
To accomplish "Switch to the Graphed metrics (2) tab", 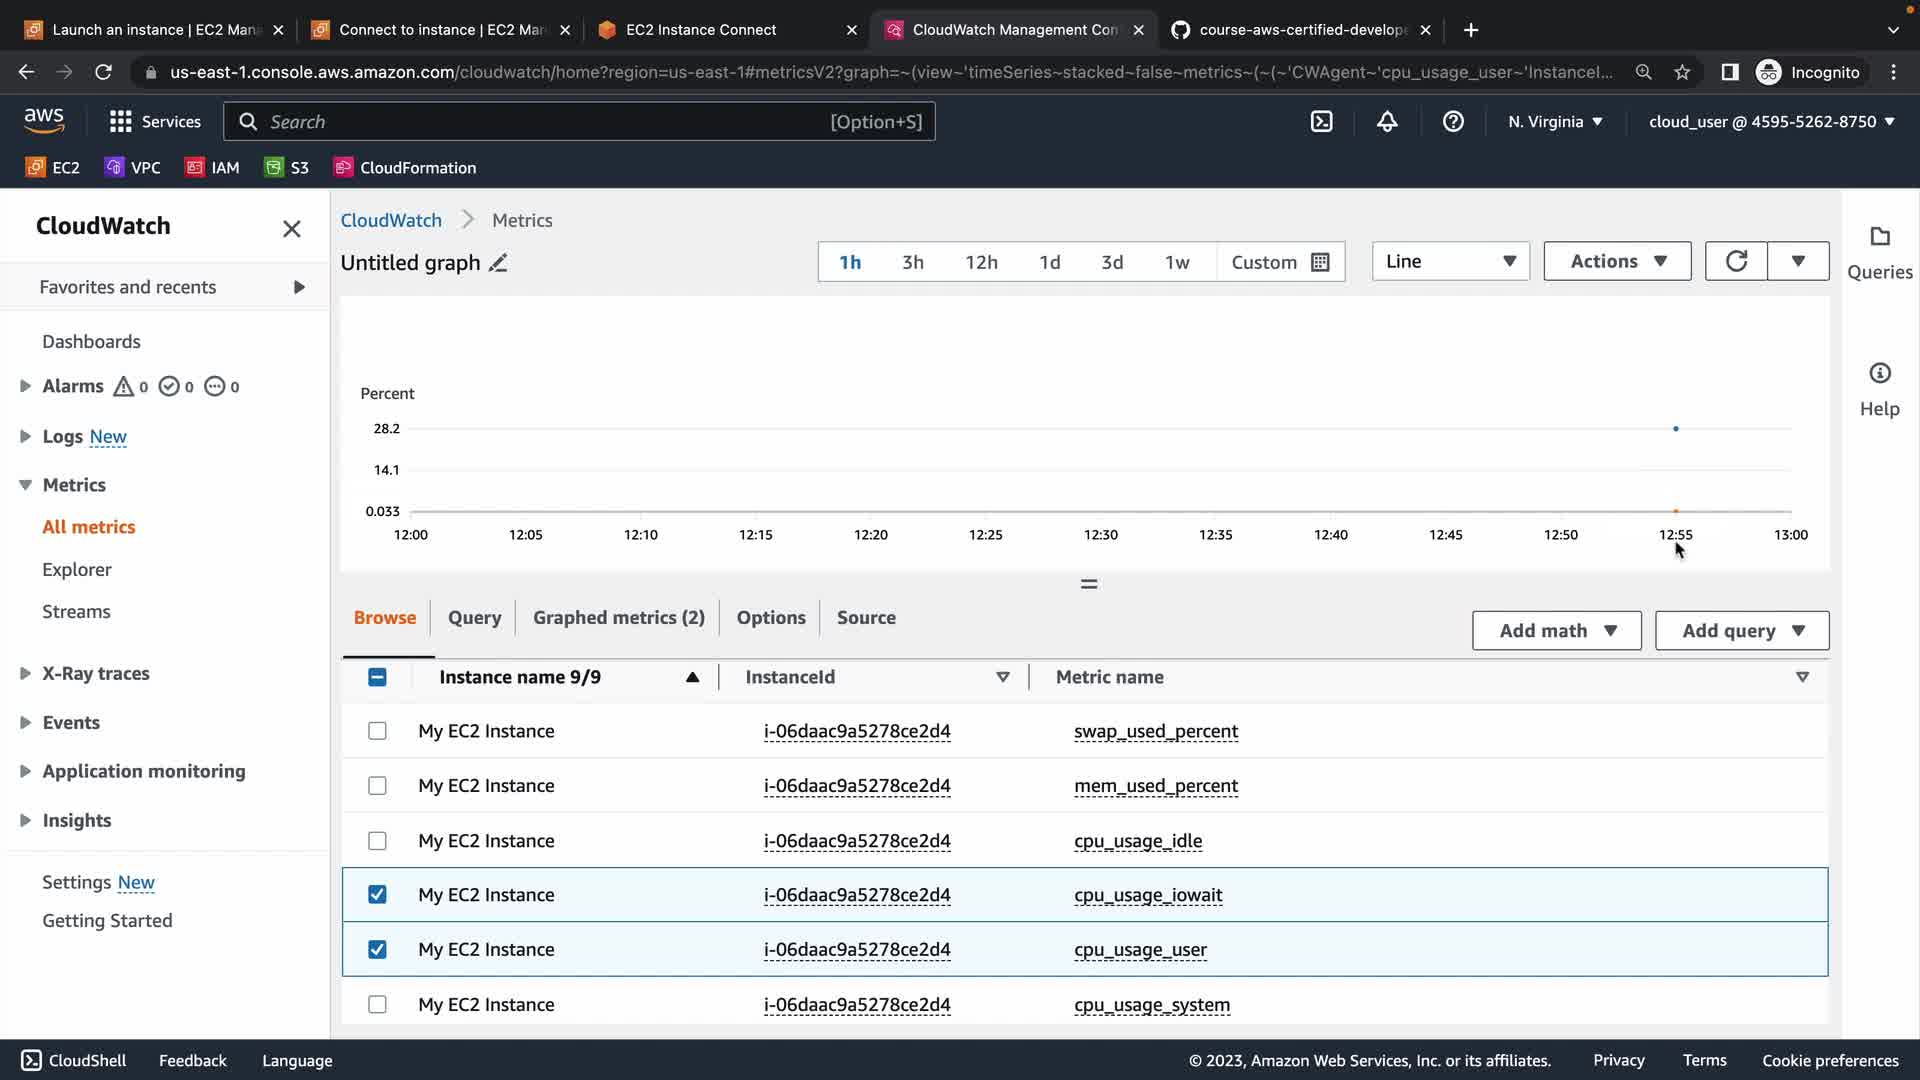I will click(618, 618).
